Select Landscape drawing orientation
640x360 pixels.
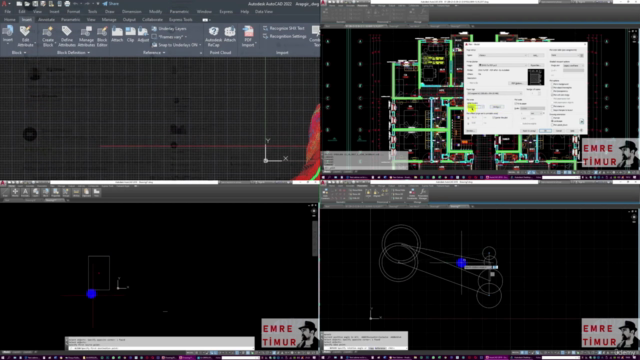point(552,121)
